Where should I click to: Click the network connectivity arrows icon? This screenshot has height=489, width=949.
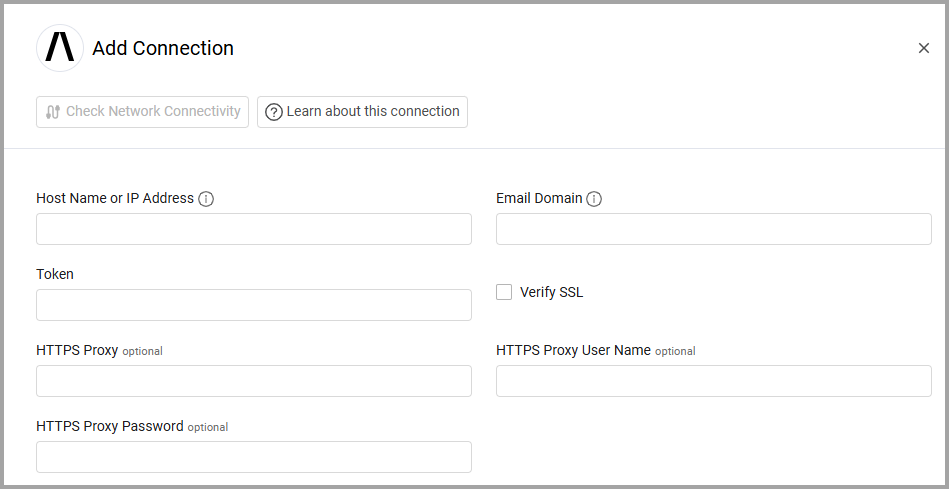[53, 112]
